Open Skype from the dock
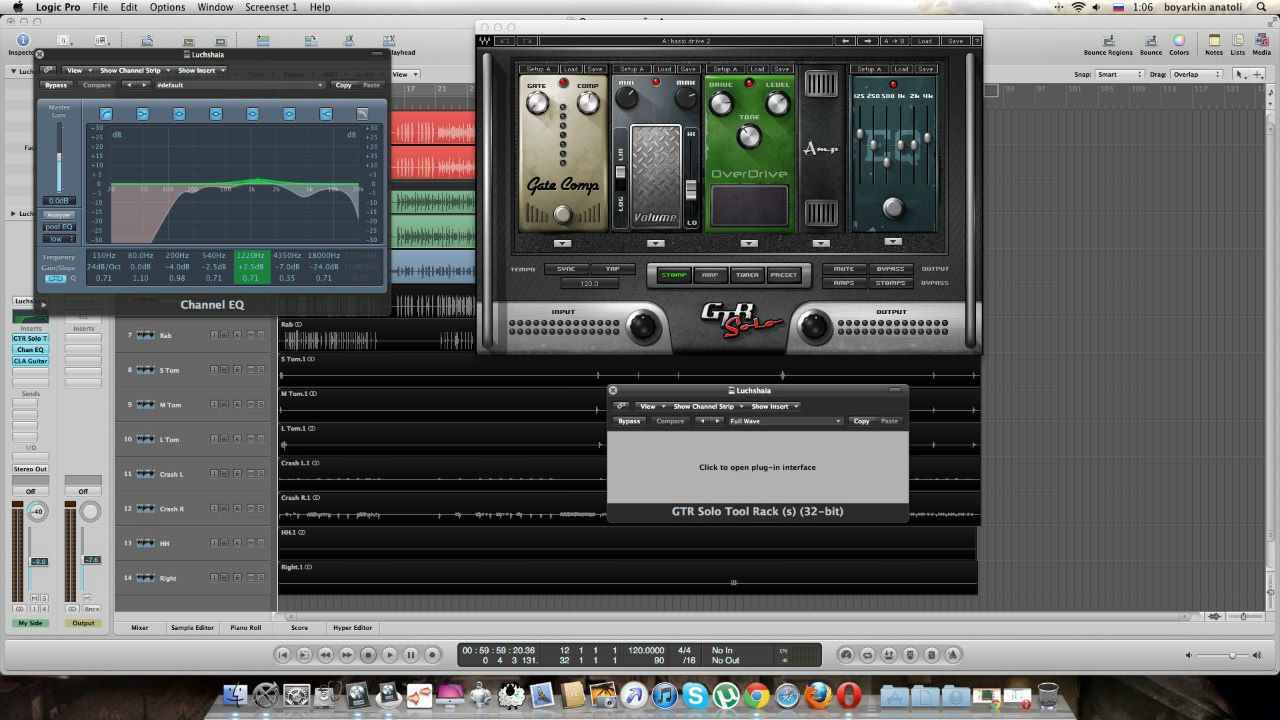The width and height of the screenshot is (1280, 720). 697,695
